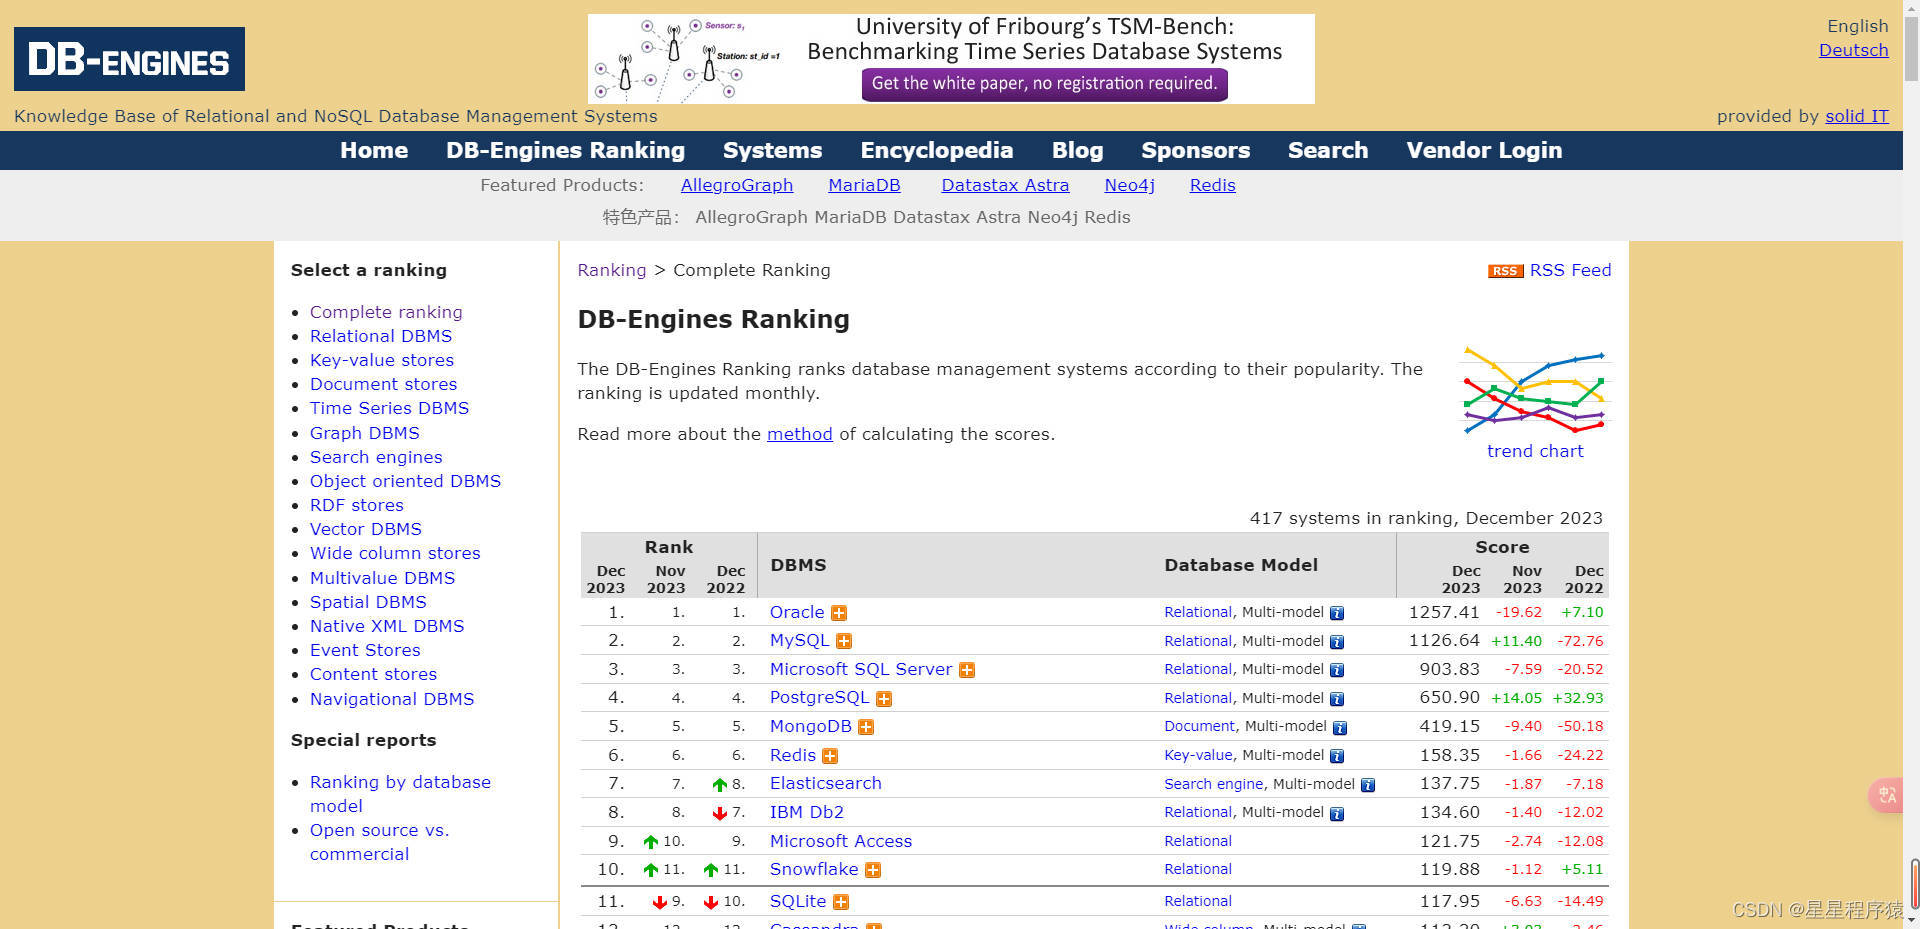Viewport: 1920px width, 929px height.
Task: Select Key-value stores ranking
Action: point(382,360)
